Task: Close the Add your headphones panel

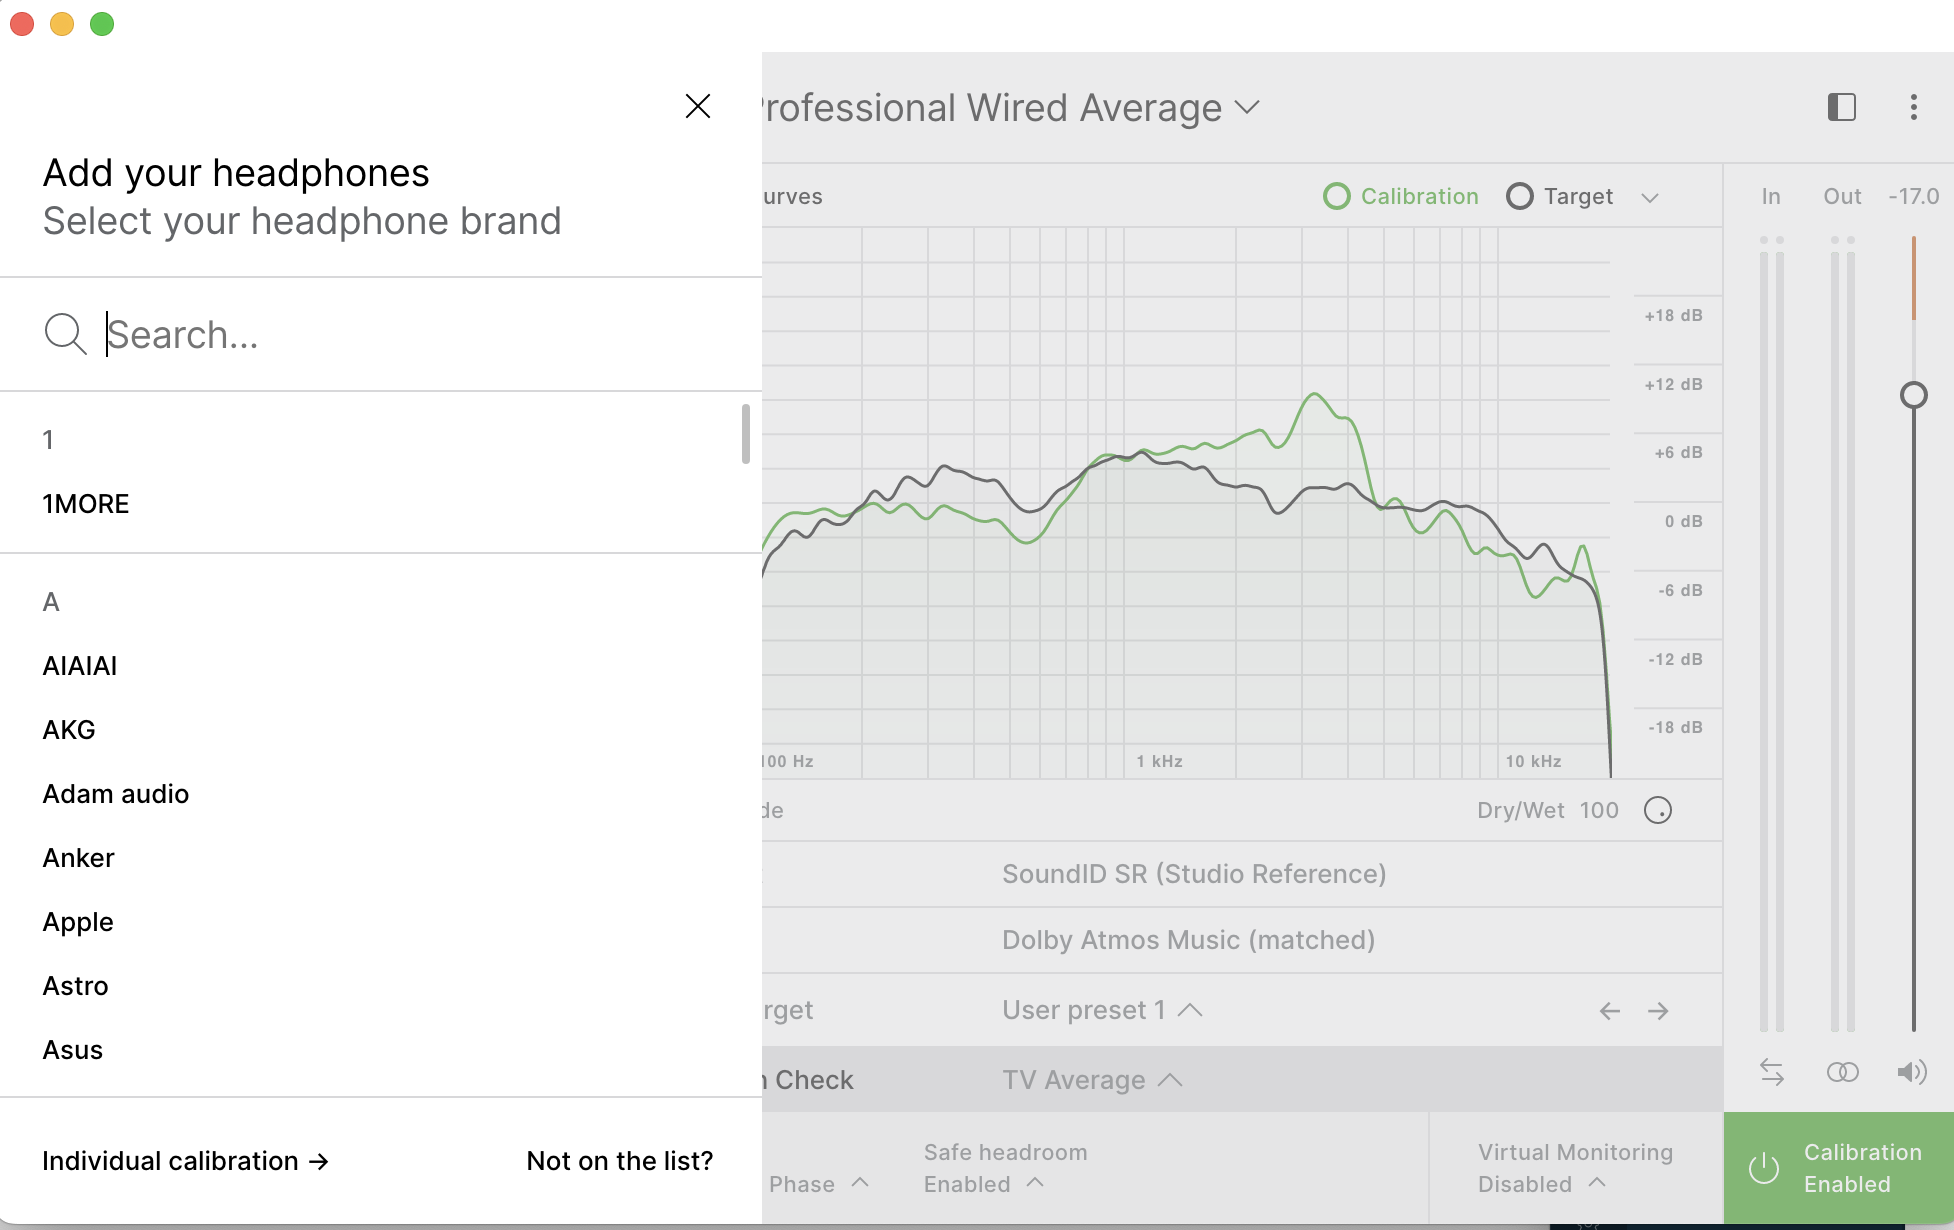Action: [697, 106]
